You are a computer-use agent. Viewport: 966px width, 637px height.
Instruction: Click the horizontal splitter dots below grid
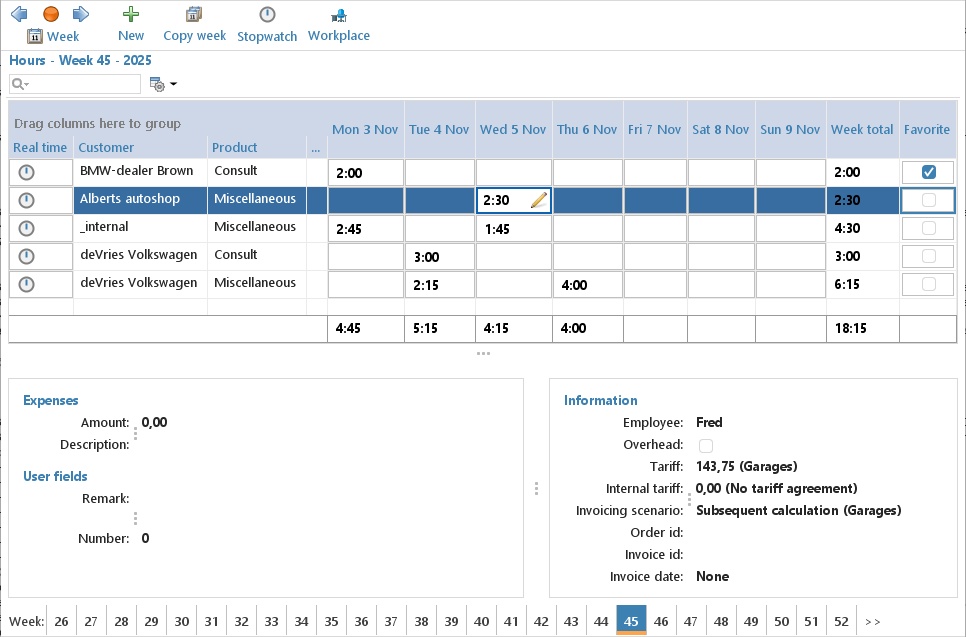484,354
